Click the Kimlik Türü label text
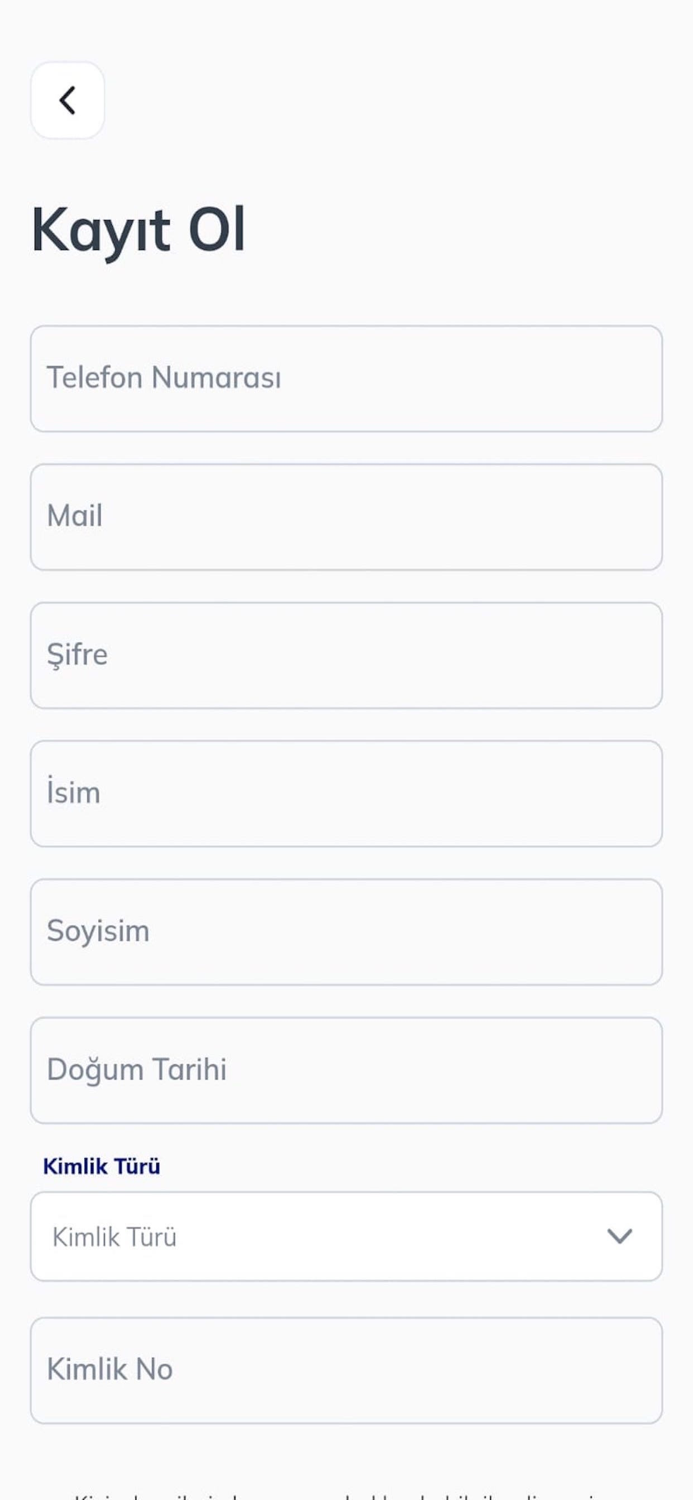This screenshot has width=693, height=1500. (101, 1166)
